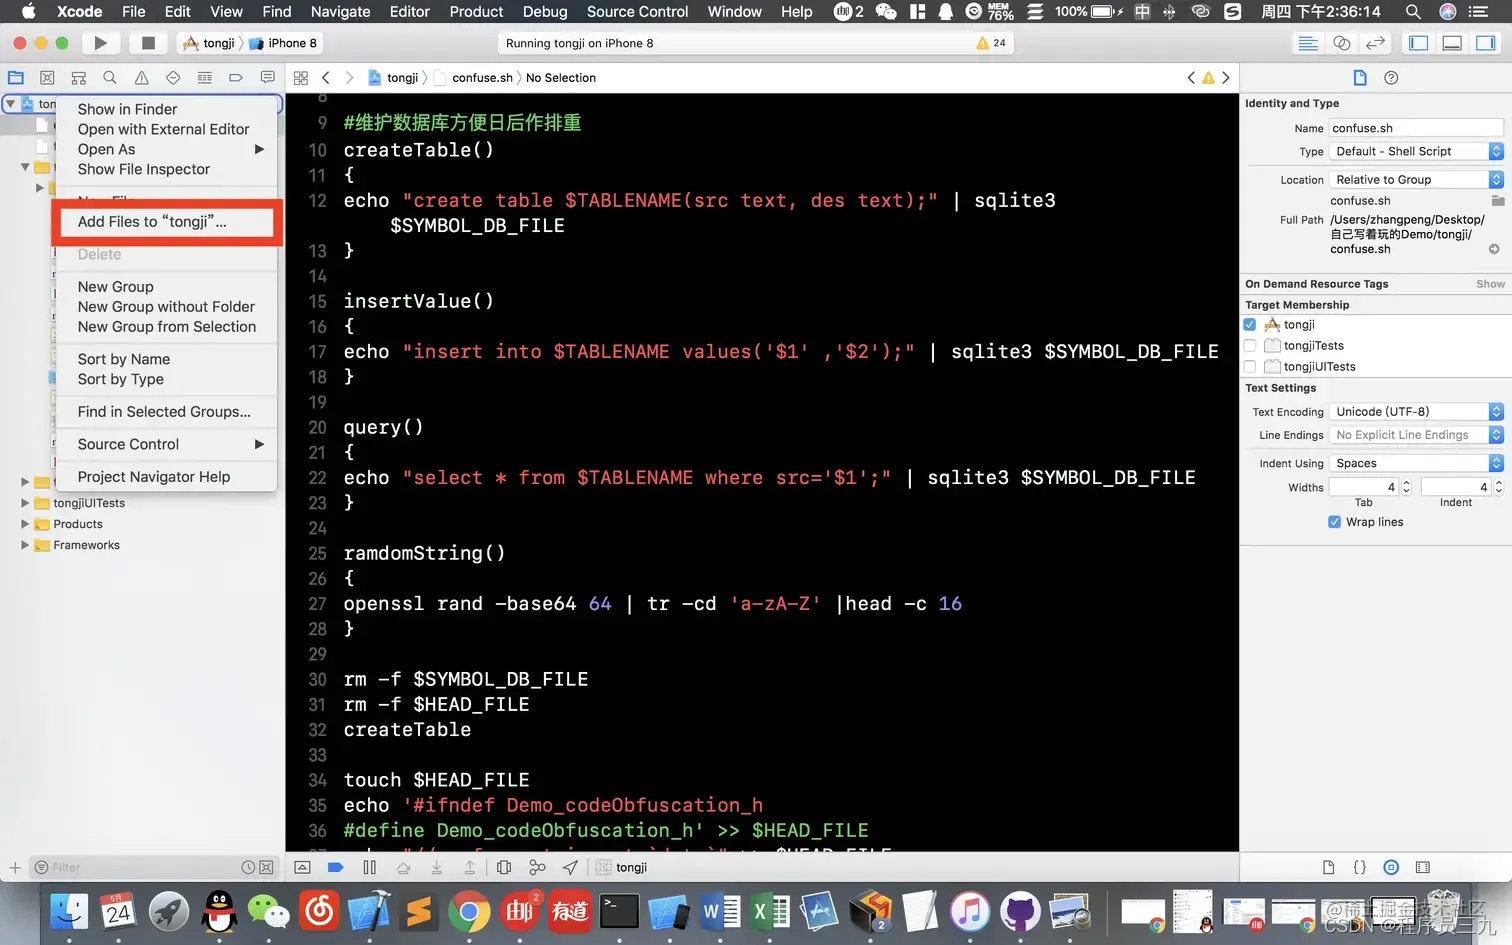Image resolution: width=1512 pixels, height=945 pixels.
Task: Open the Find navigator magnifier icon
Action: click(x=110, y=78)
